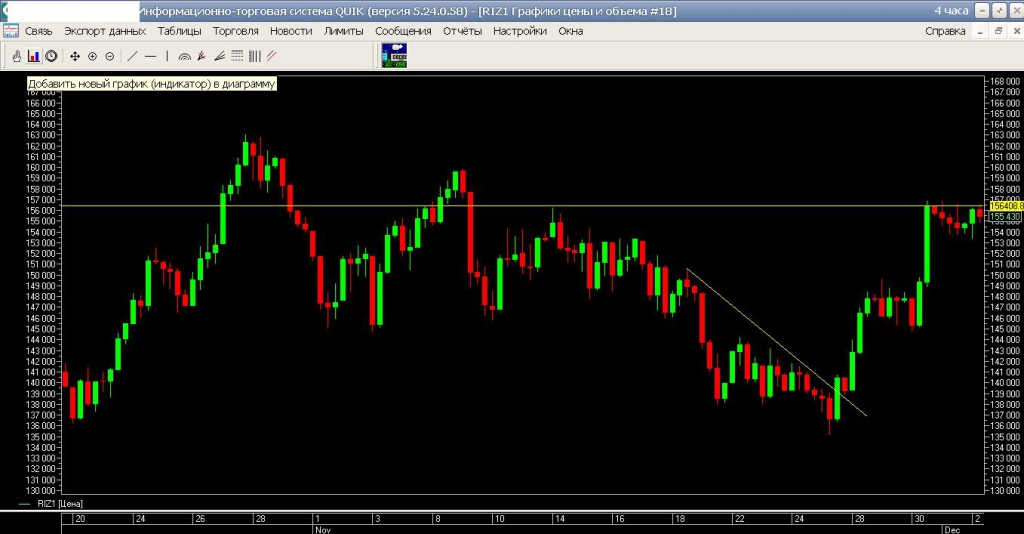Restore down the inner chart window
Image resolution: width=1024 pixels, height=534 pixels.
[998, 31]
